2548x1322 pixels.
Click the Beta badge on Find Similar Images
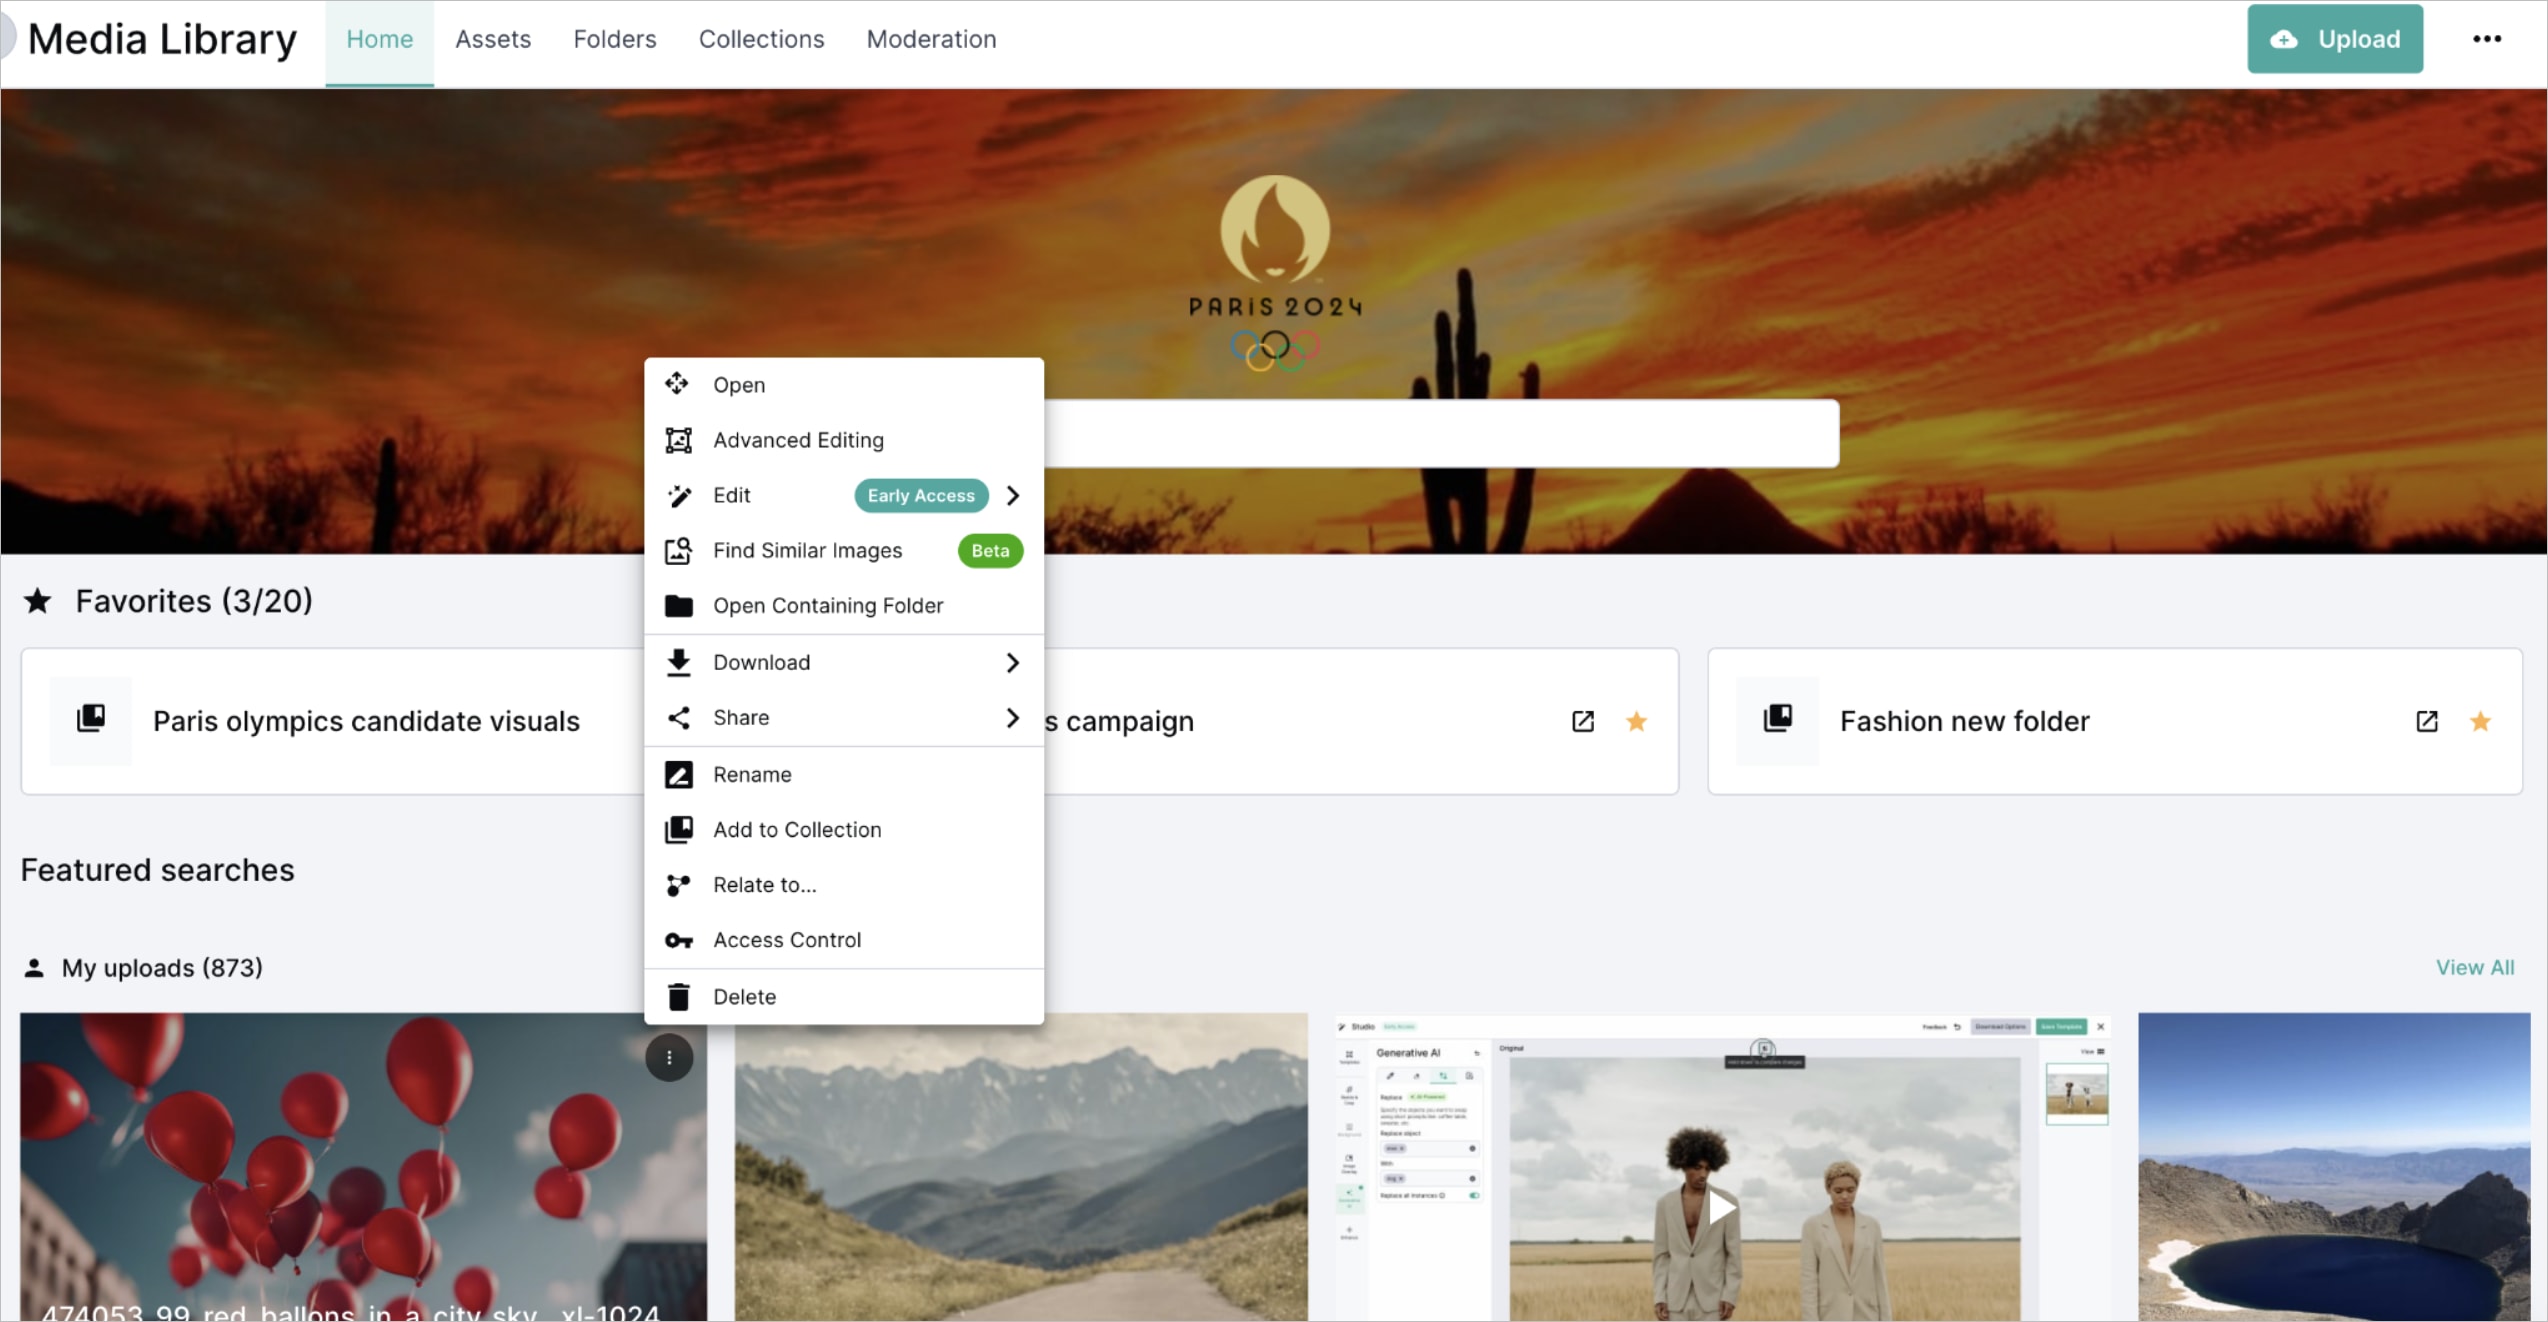pyautogui.click(x=990, y=551)
